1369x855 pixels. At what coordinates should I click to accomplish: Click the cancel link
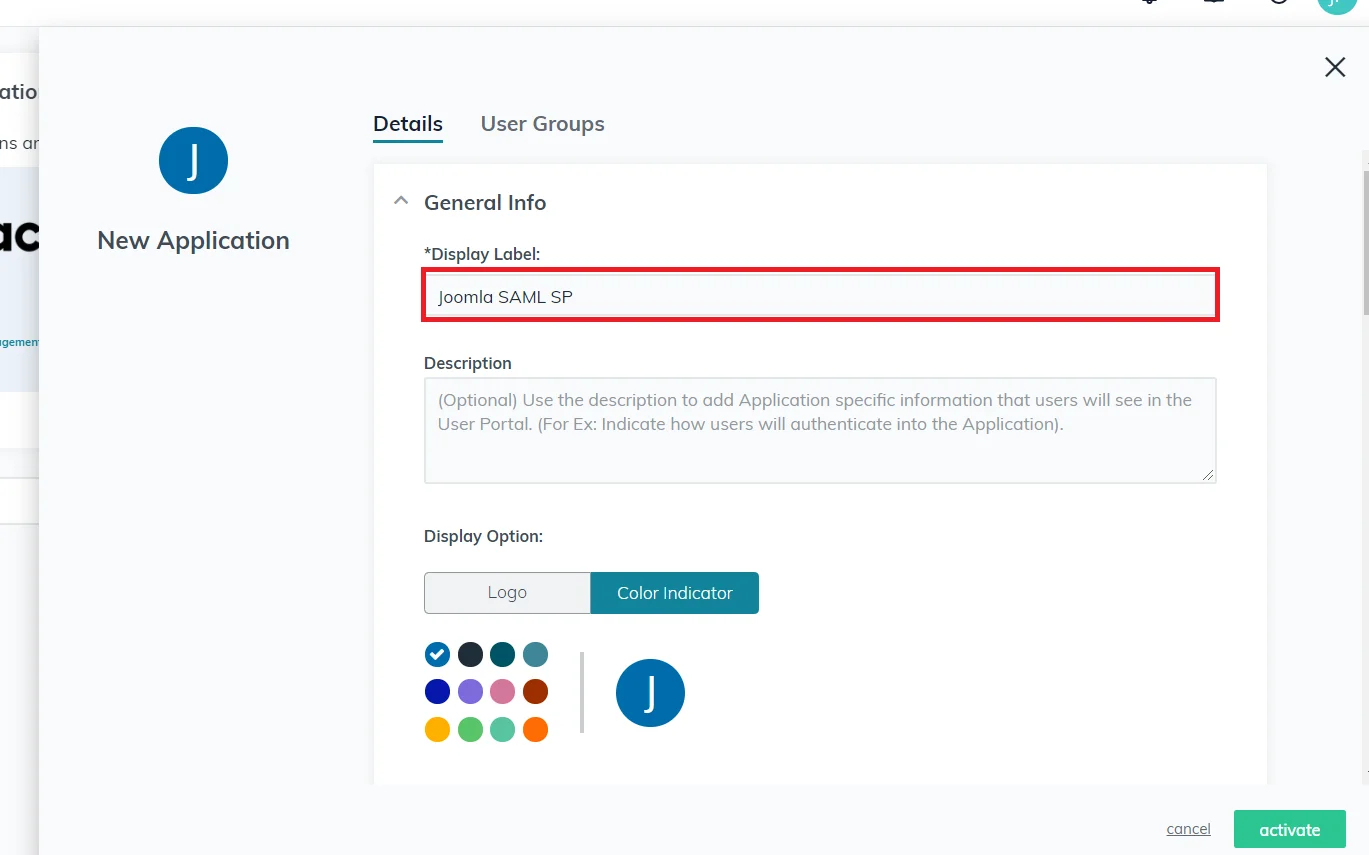tap(1188, 829)
